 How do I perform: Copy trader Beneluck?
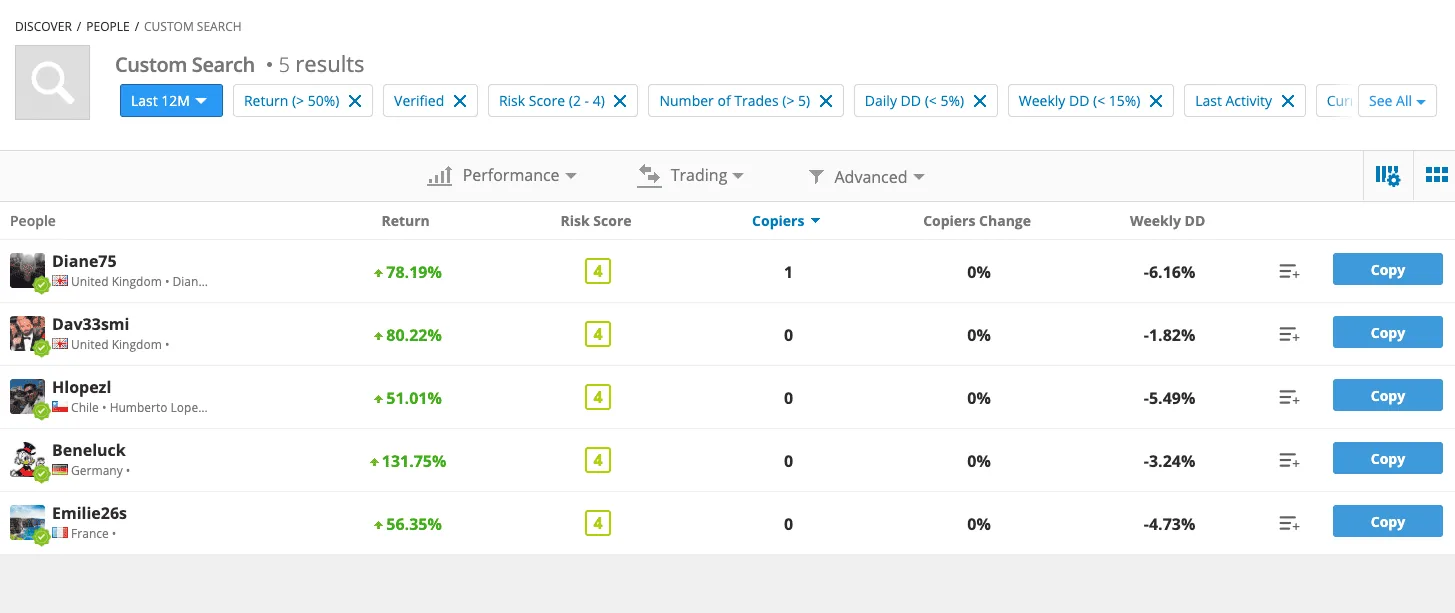pyautogui.click(x=1387, y=459)
